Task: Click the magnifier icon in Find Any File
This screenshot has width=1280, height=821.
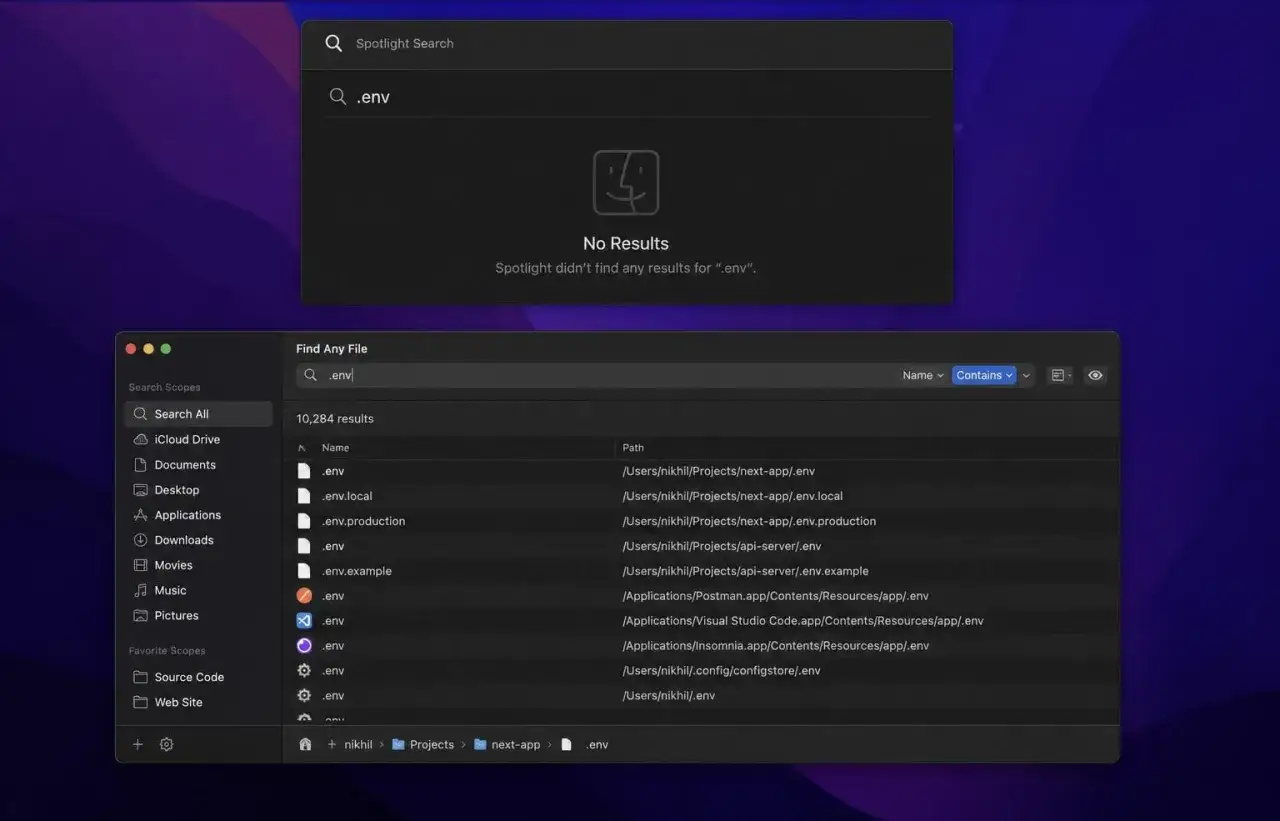Action: pyautogui.click(x=310, y=375)
